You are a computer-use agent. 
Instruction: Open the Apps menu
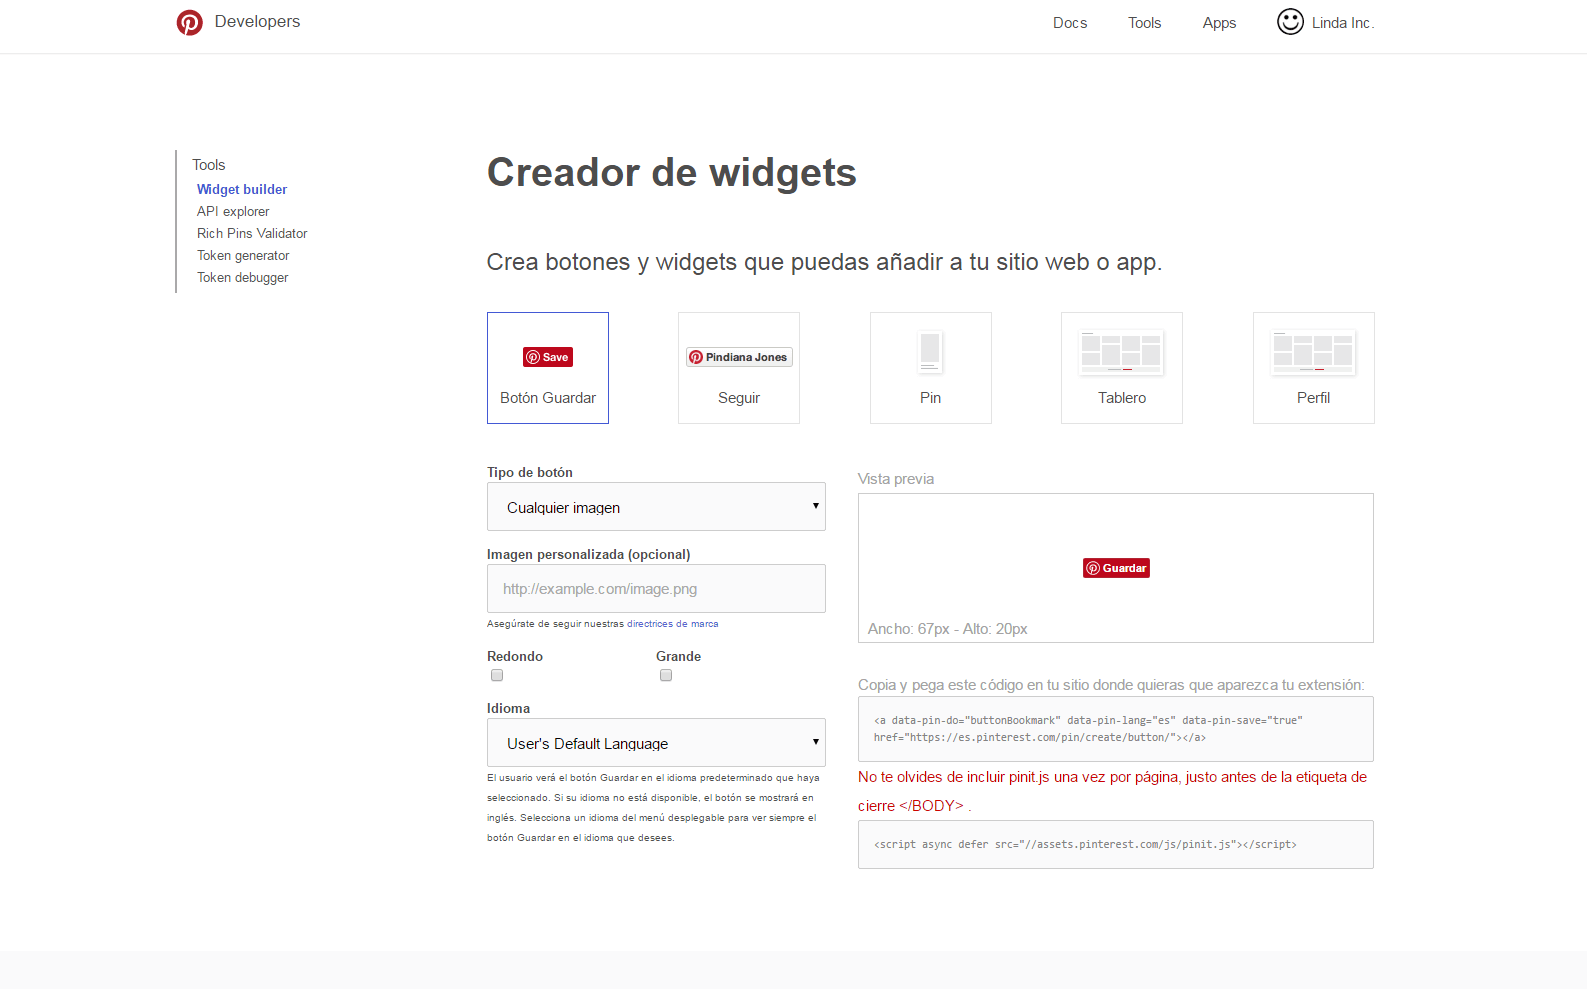(1219, 23)
